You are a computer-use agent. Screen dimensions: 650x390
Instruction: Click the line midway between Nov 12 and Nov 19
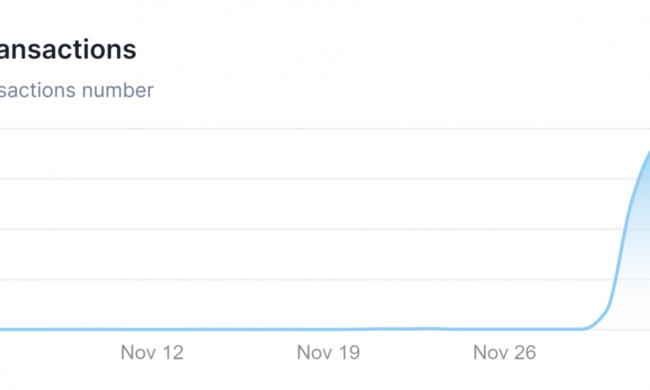(240, 329)
